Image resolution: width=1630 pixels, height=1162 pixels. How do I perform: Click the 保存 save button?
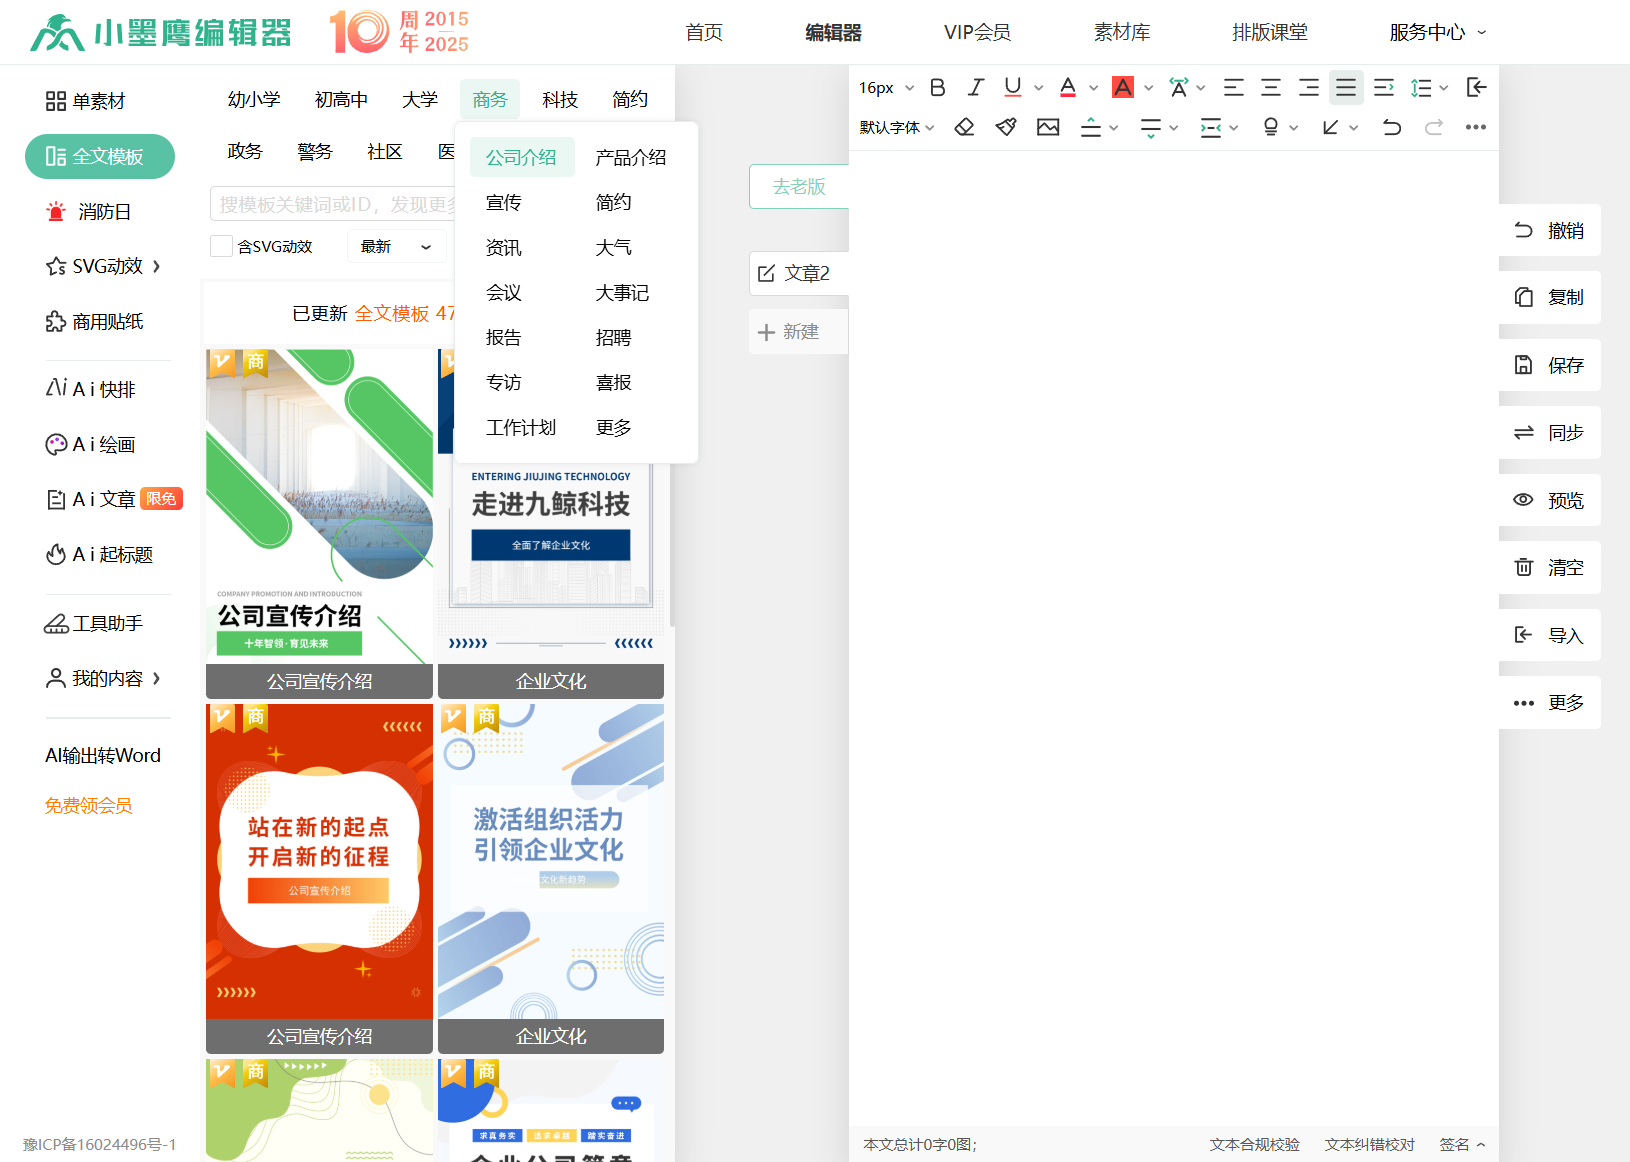tap(1549, 365)
